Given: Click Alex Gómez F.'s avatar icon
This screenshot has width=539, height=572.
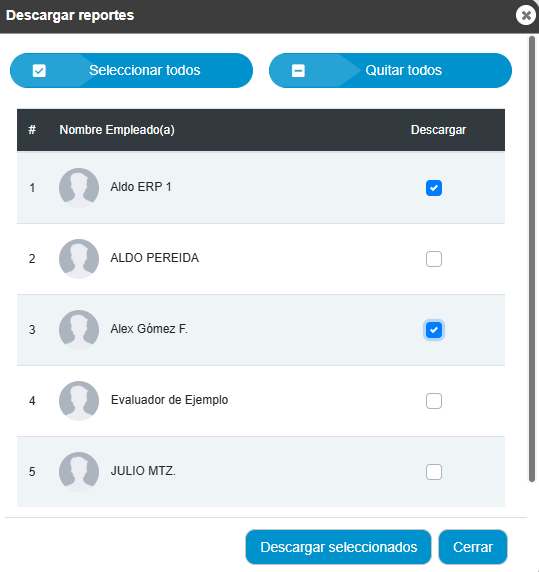Looking at the screenshot, I should pyautogui.click(x=79, y=329).
